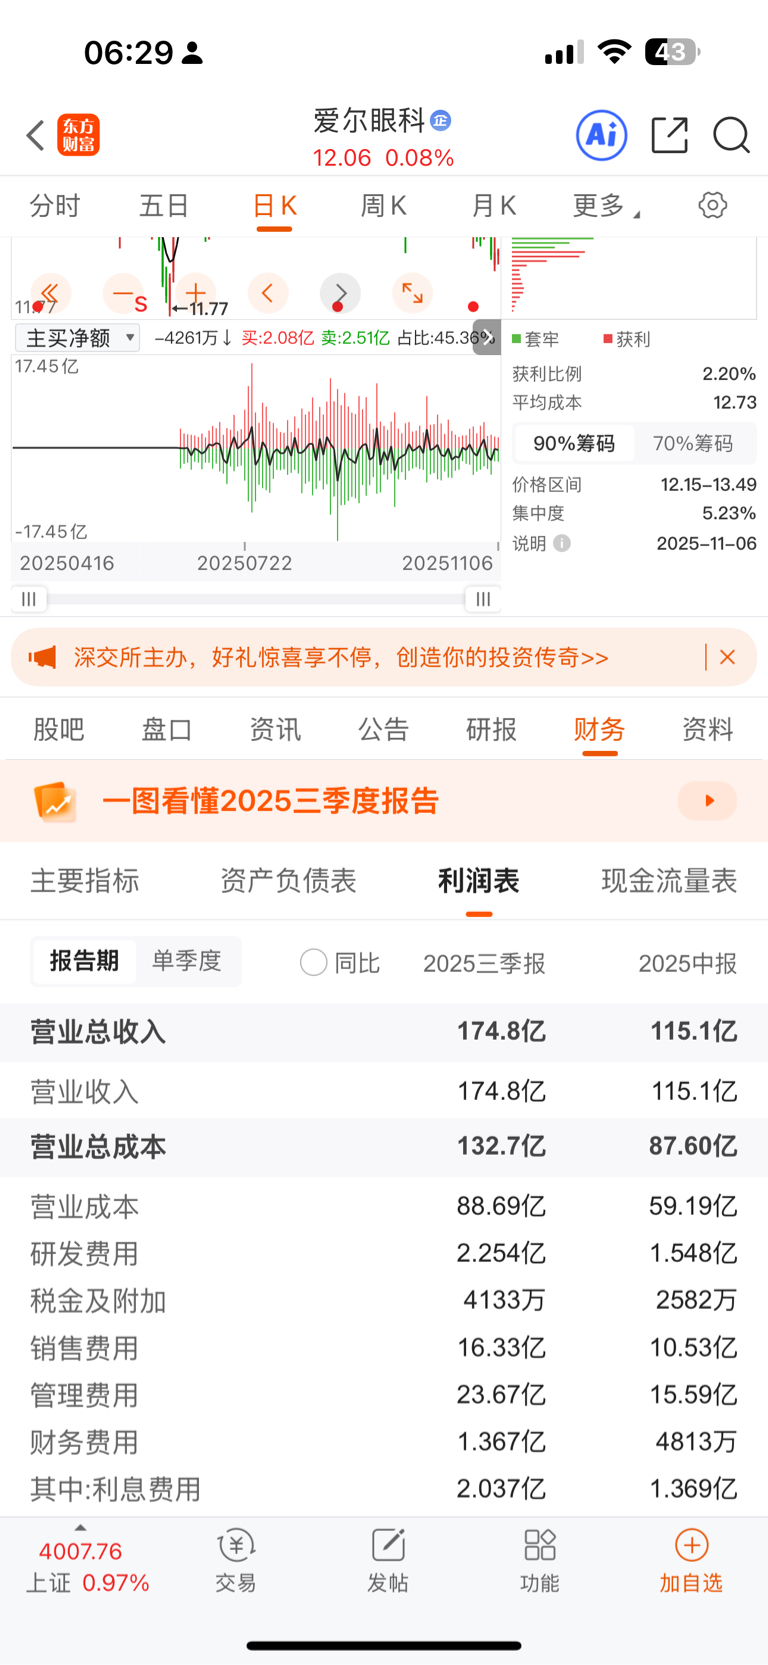
Task: Open the 财务 tab
Action: click(599, 730)
